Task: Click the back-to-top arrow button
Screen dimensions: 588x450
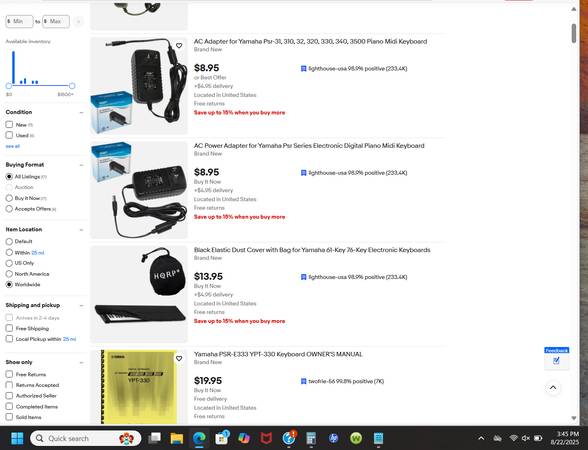Action: click(x=553, y=388)
